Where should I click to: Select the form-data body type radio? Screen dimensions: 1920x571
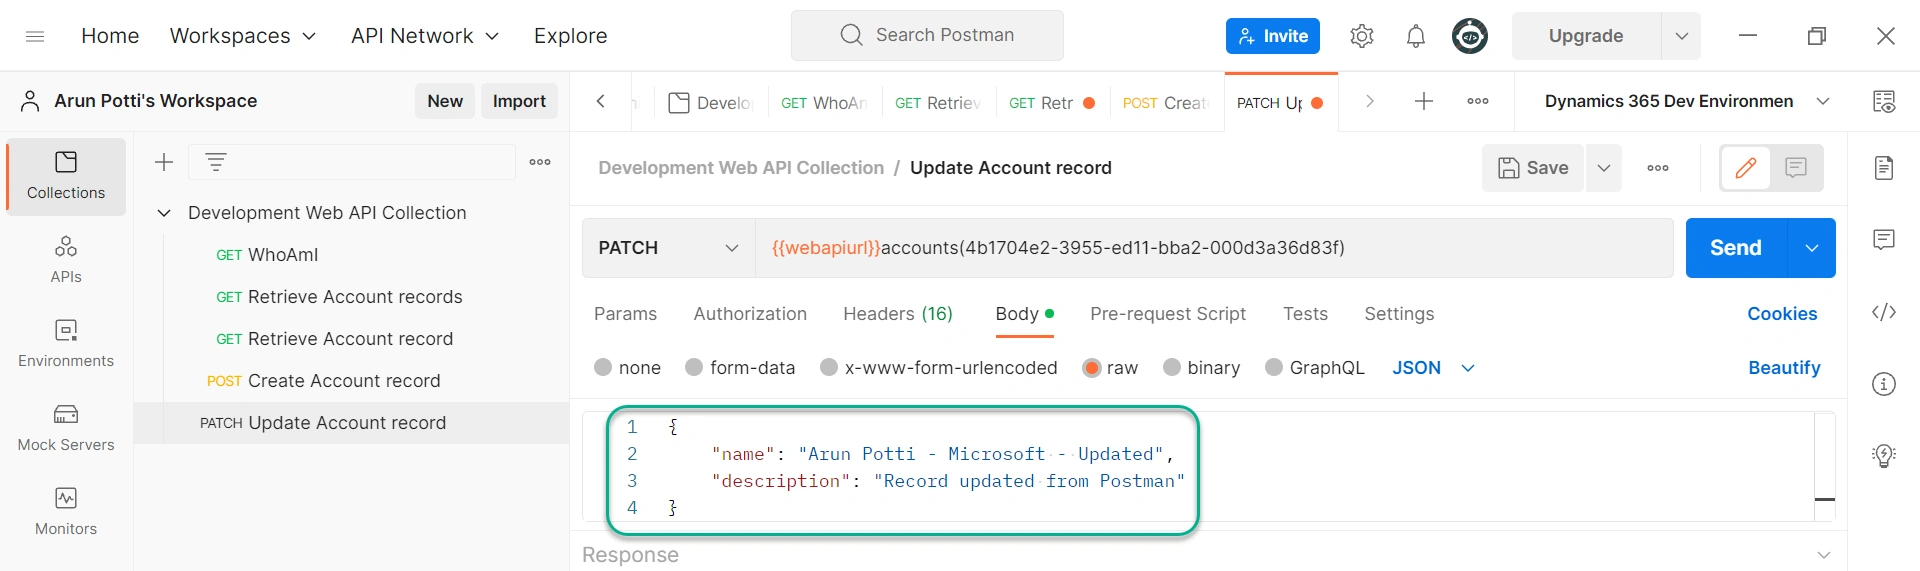694,367
